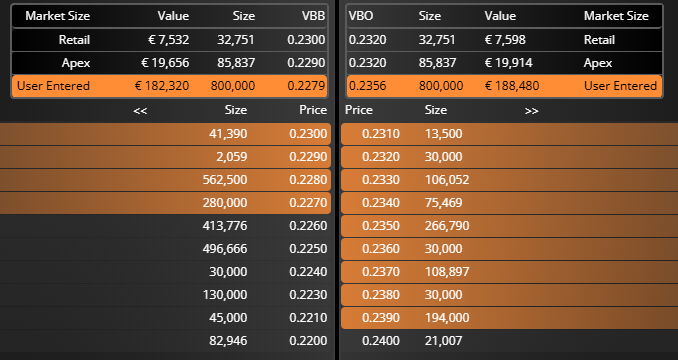Select ask level 0.2350 with 266,790

(509, 226)
